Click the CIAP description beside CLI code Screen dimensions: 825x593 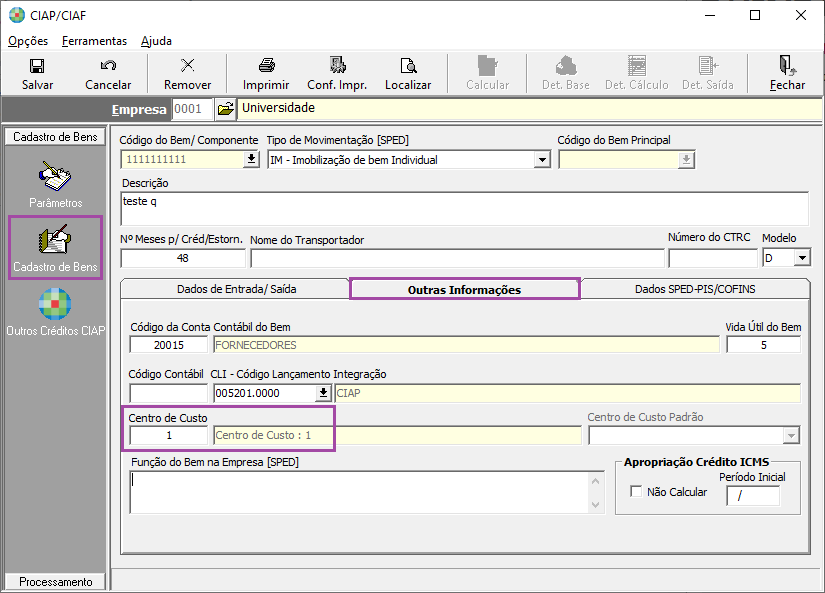pos(567,393)
